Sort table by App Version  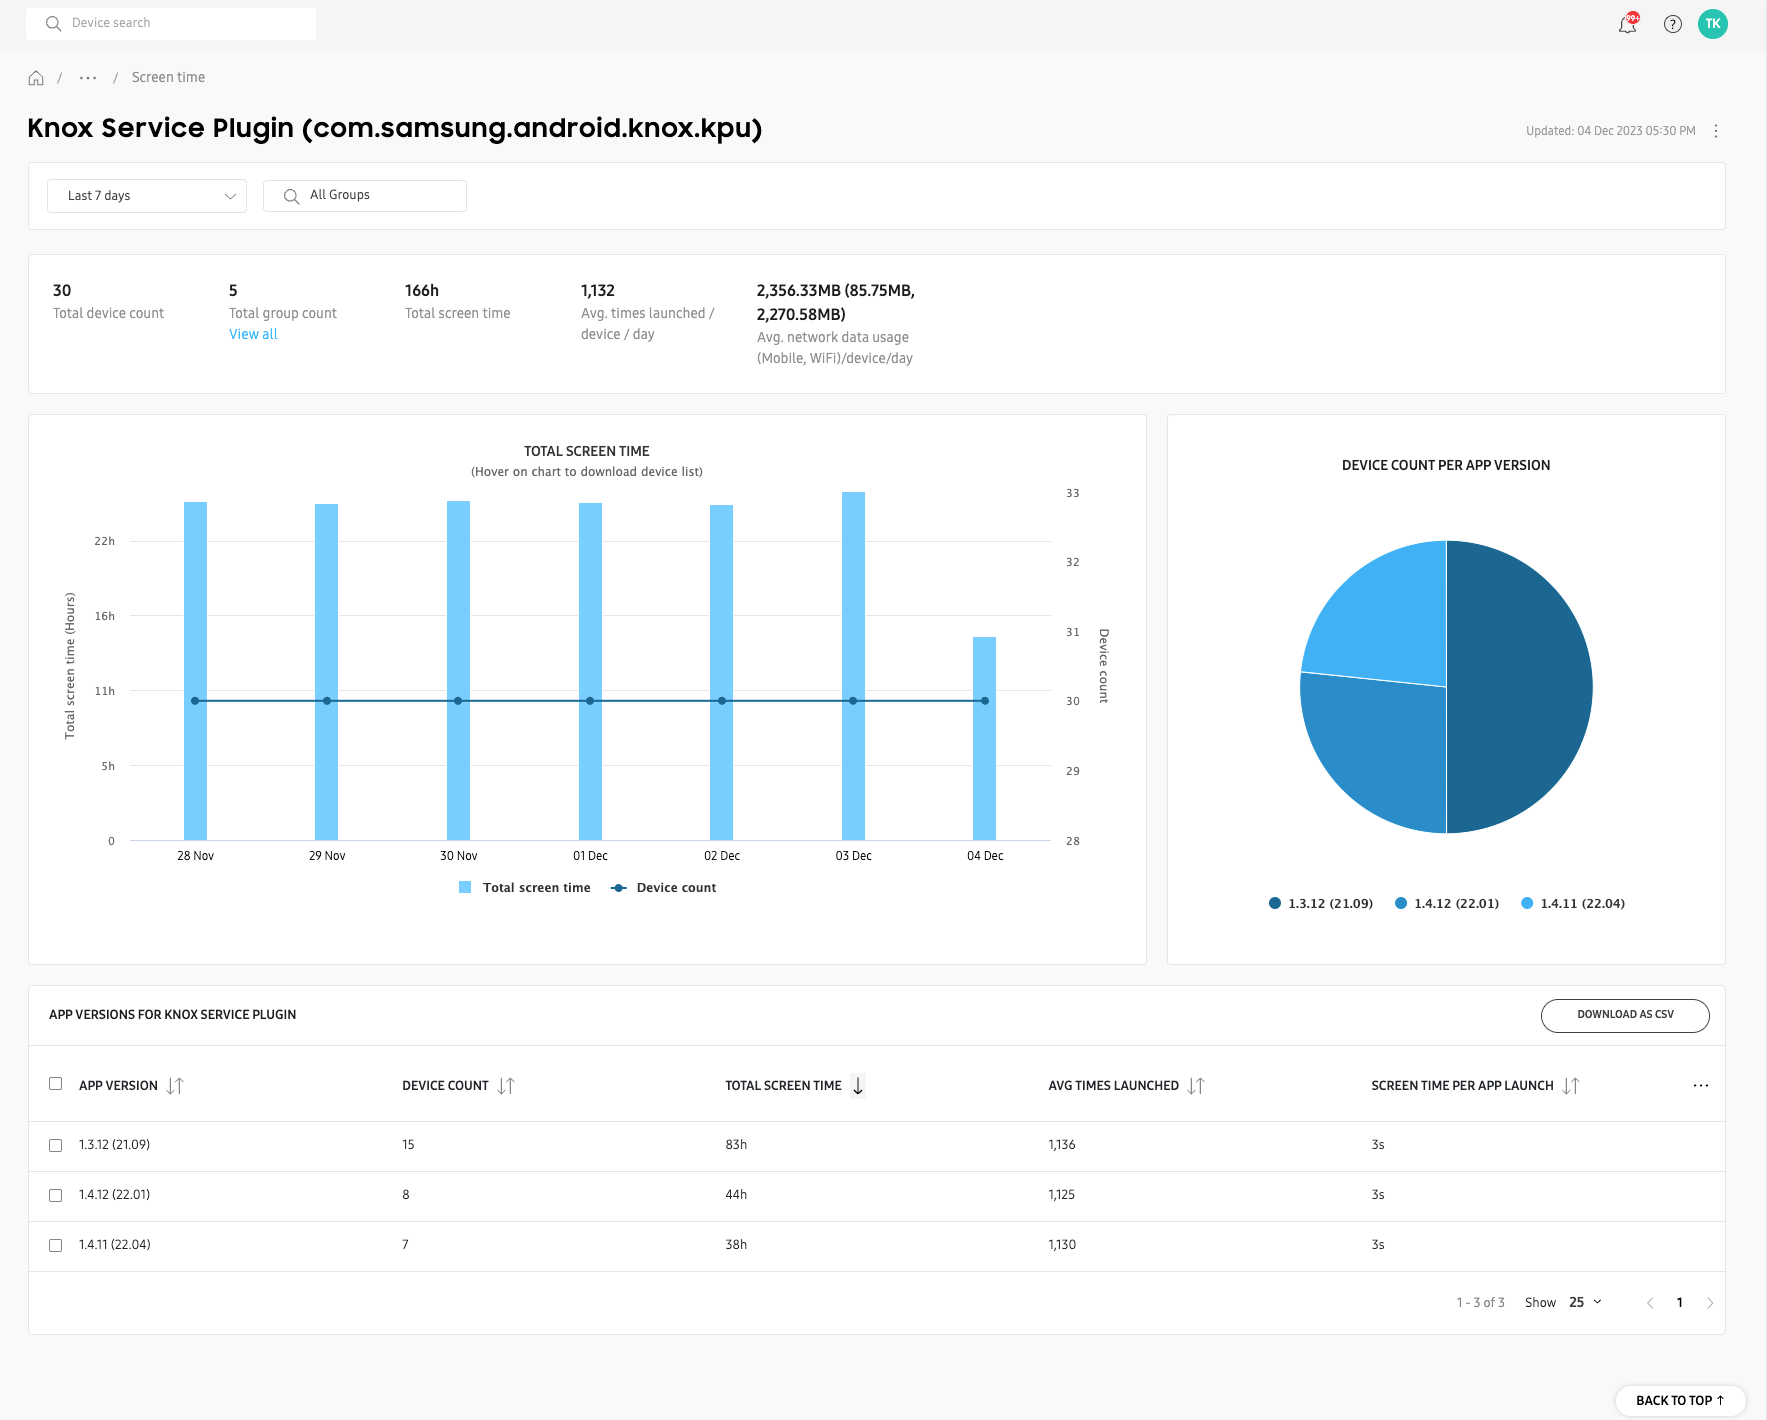[175, 1086]
